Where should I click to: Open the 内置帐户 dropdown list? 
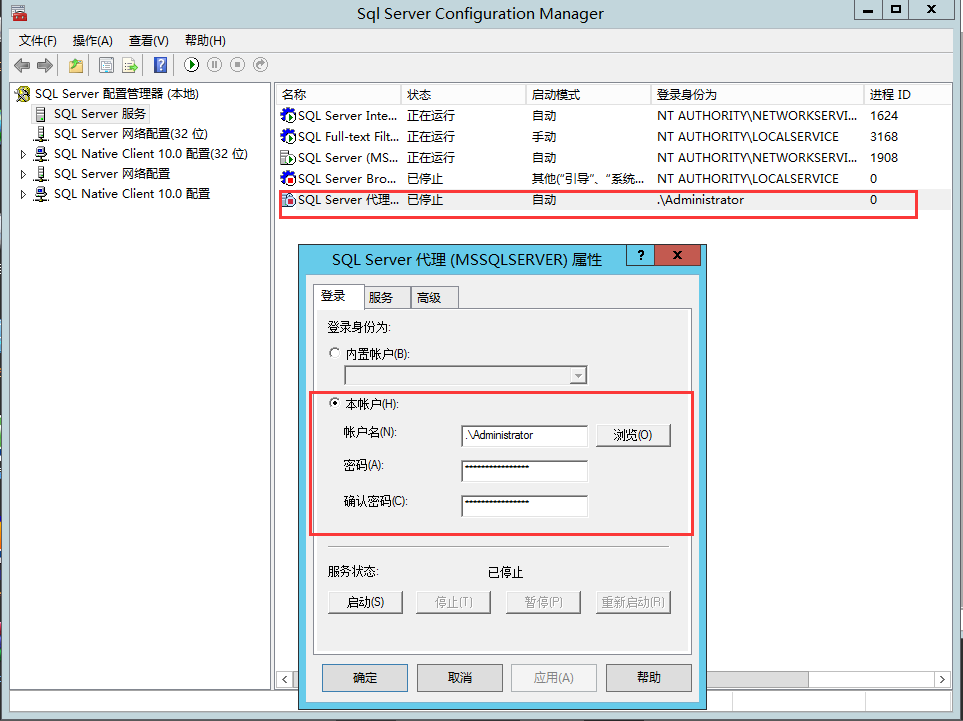click(577, 374)
